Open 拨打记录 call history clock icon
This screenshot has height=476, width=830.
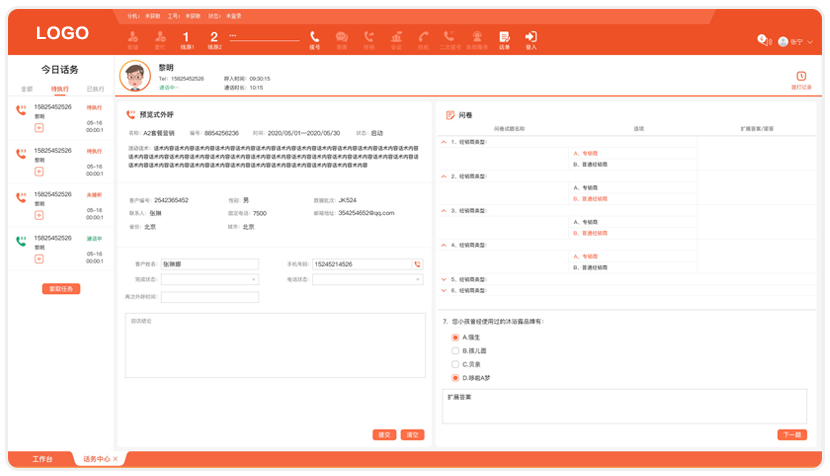click(801, 78)
